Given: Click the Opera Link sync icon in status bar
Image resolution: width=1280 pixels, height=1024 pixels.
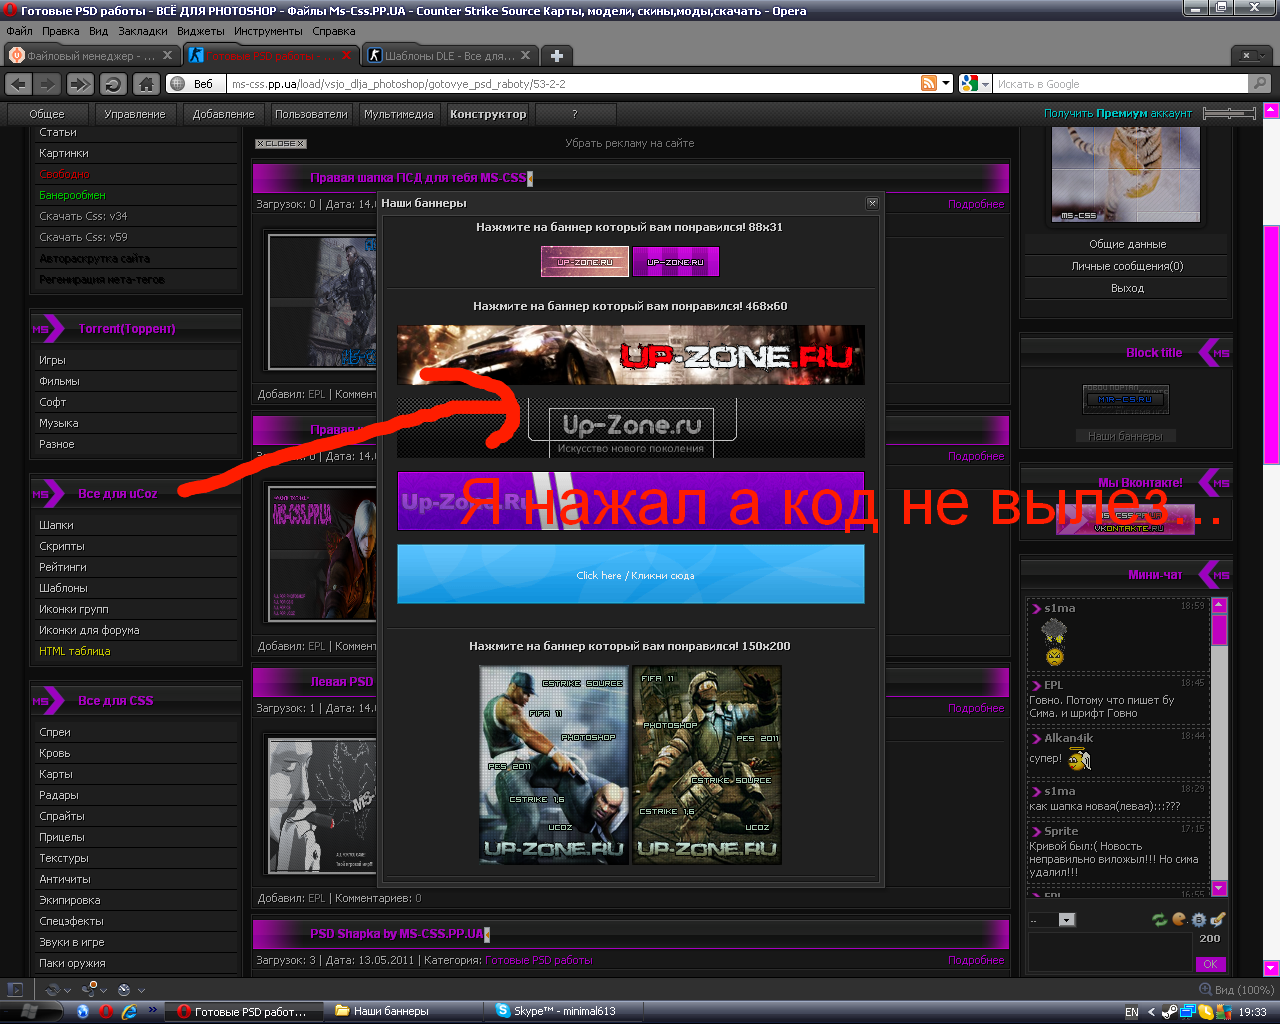Looking at the screenshot, I should pos(53,990).
